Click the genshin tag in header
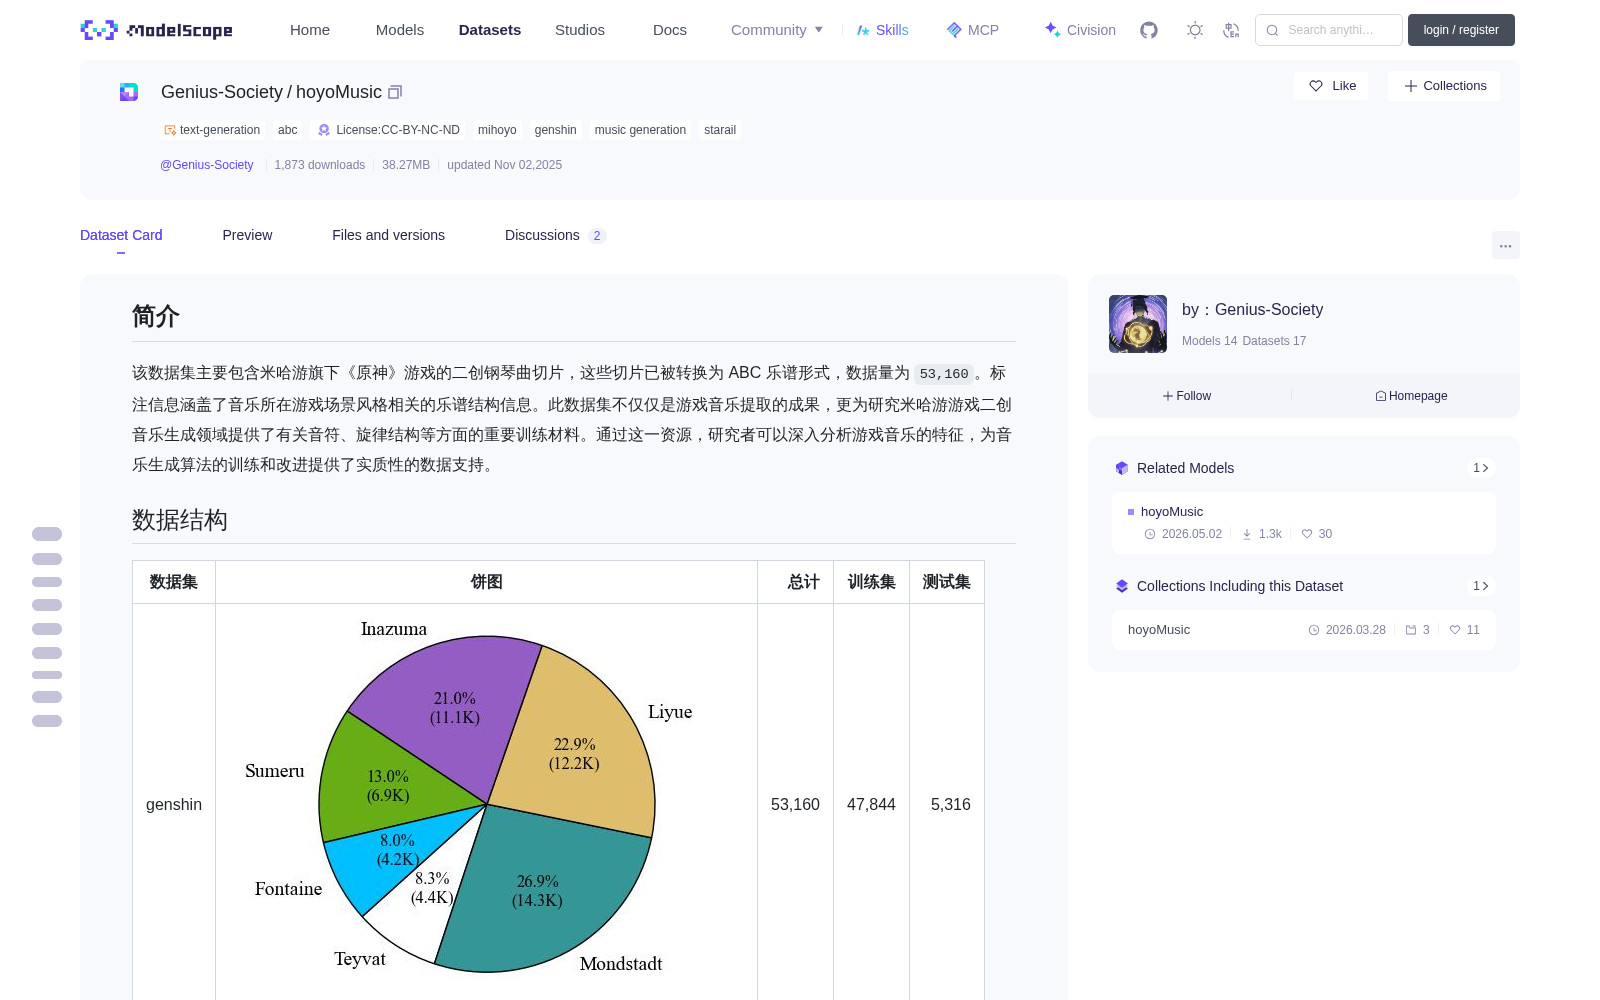This screenshot has width=1600, height=1000. 556,130
